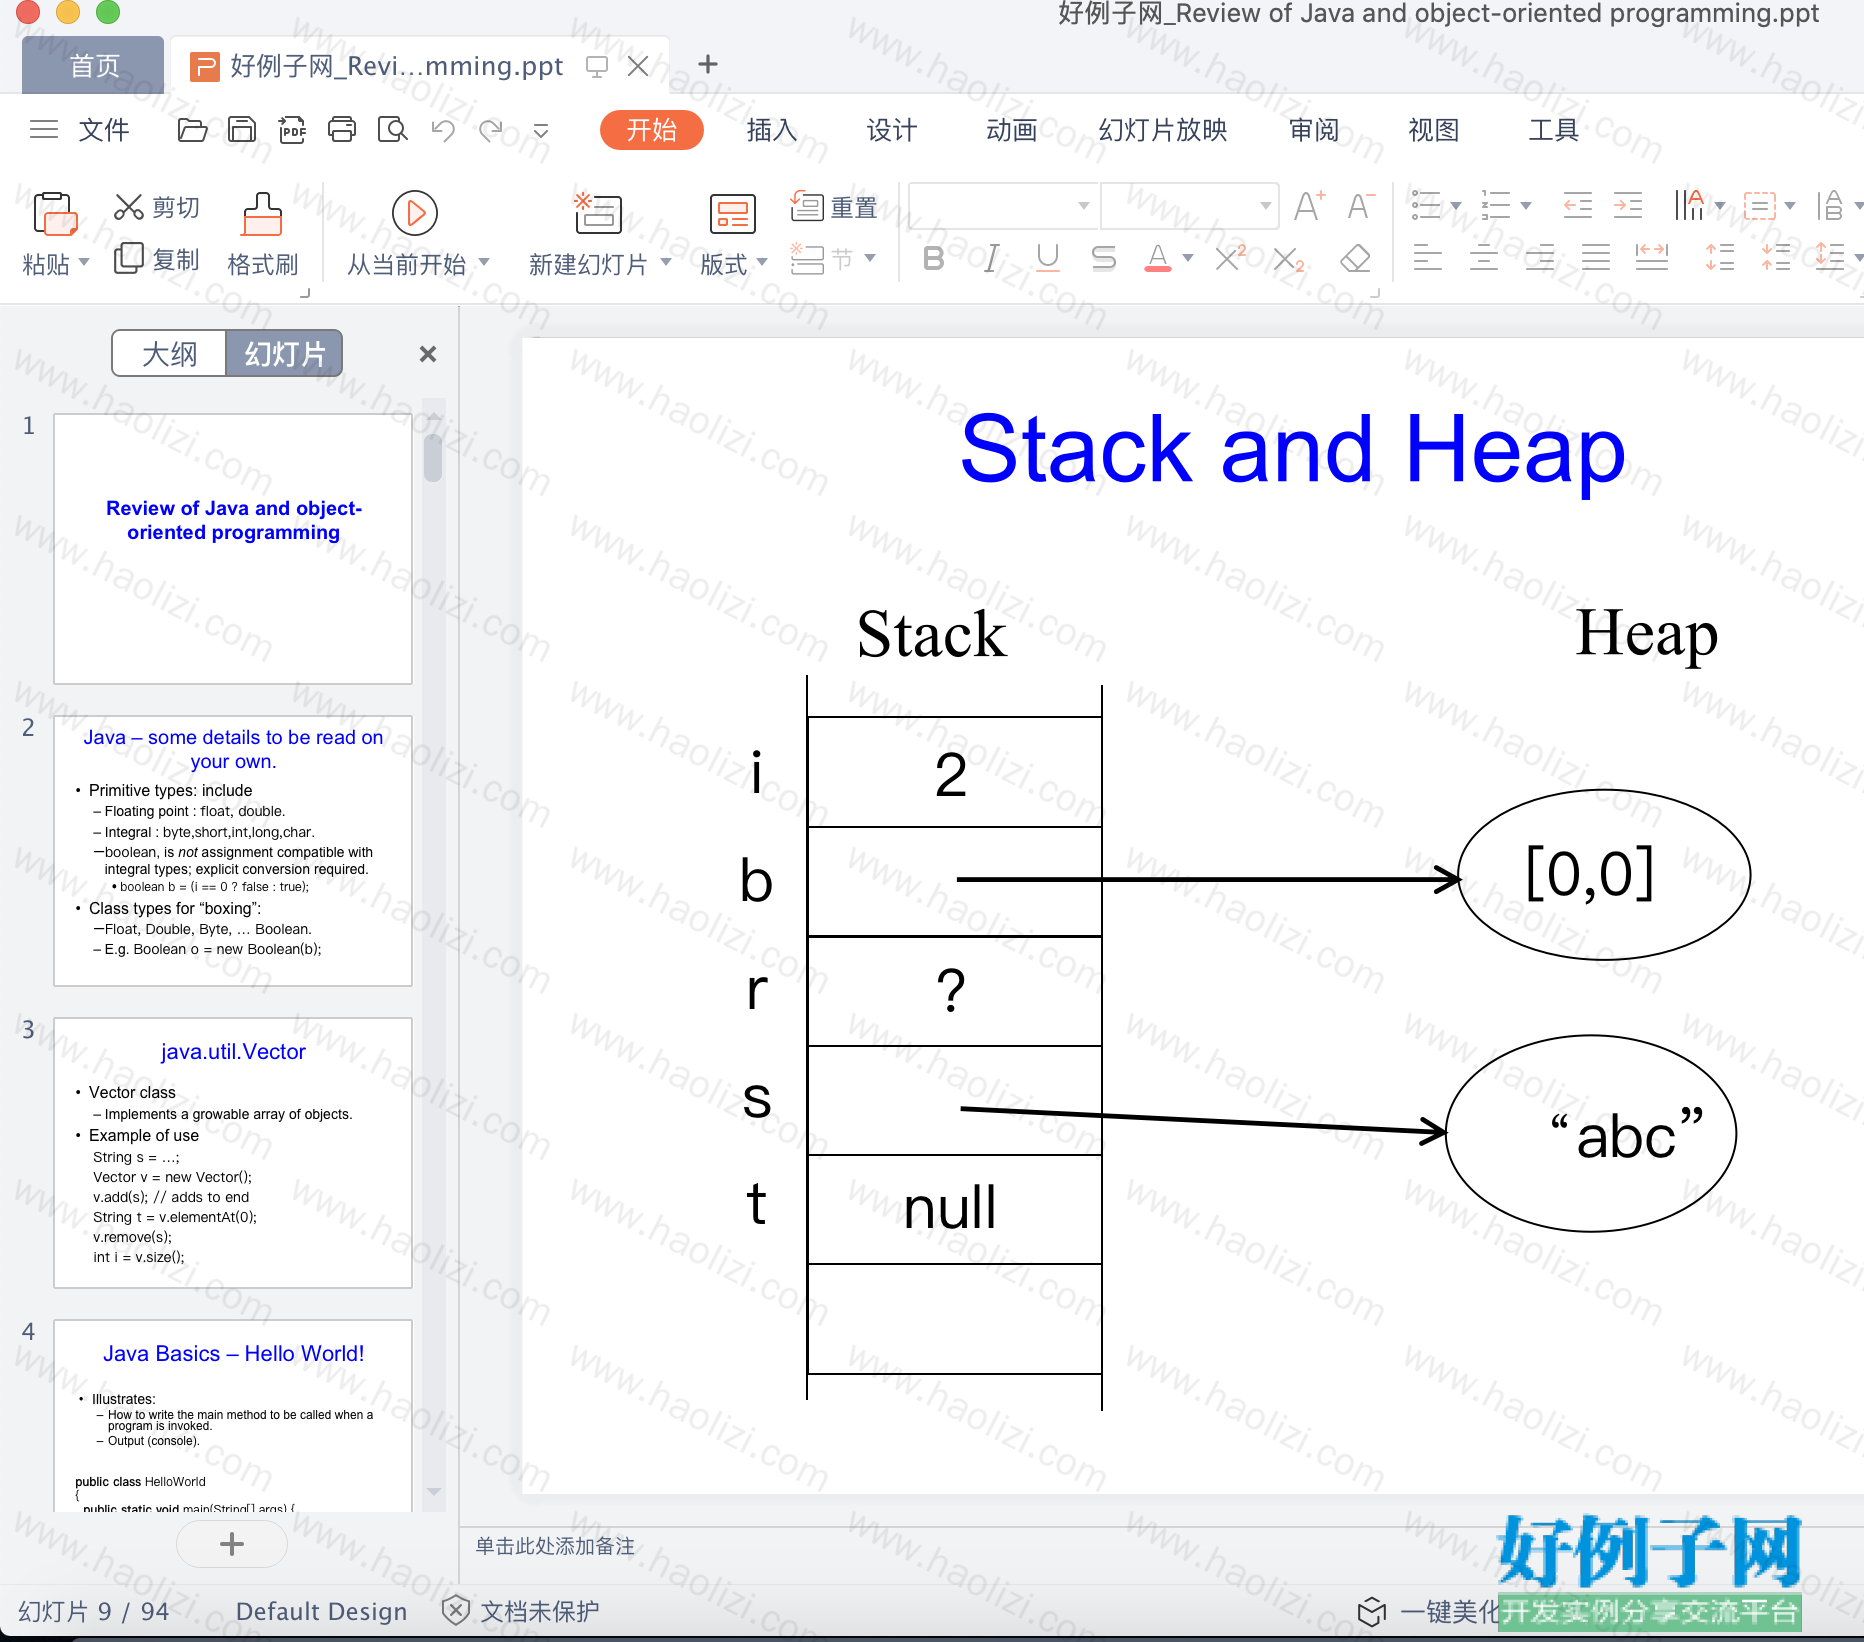Click the Reset (重置) button
This screenshot has height=1642, width=1864.
(x=834, y=207)
